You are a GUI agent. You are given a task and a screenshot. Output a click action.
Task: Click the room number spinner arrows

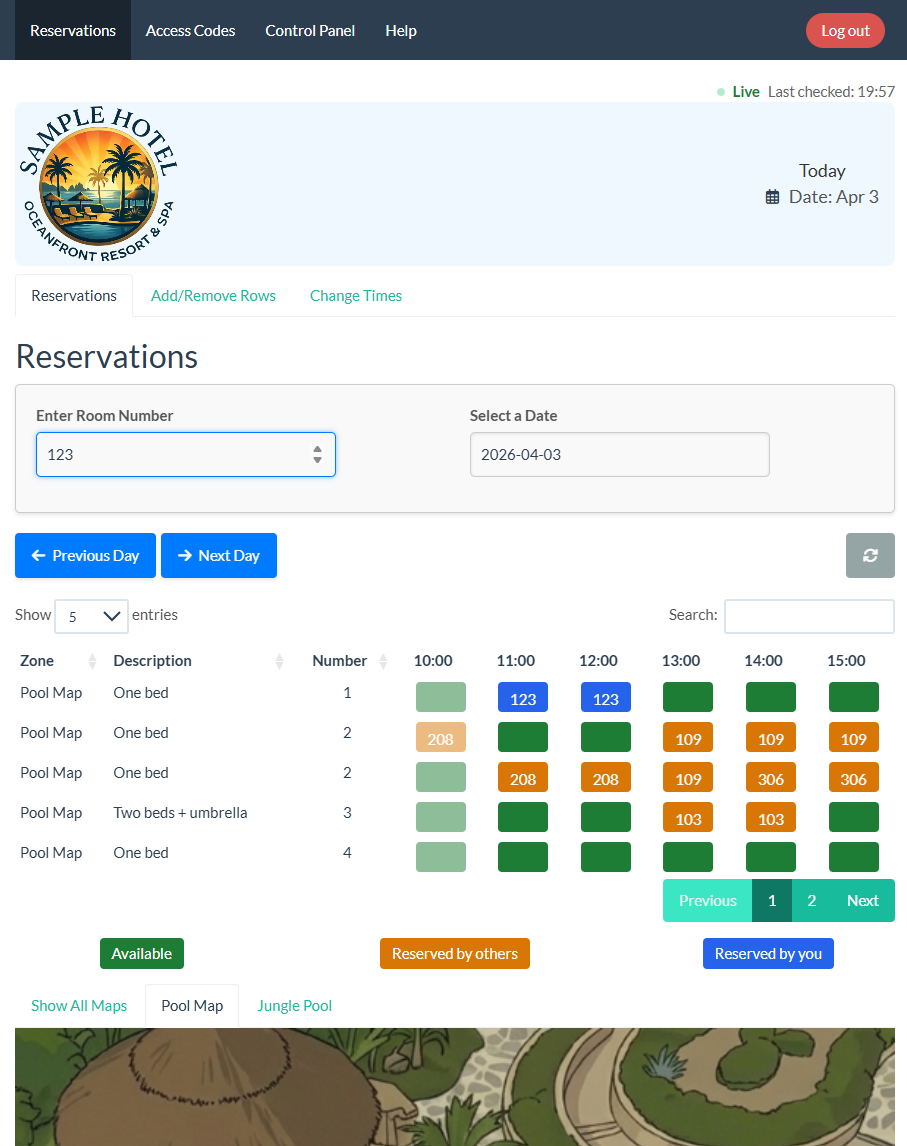point(317,454)
